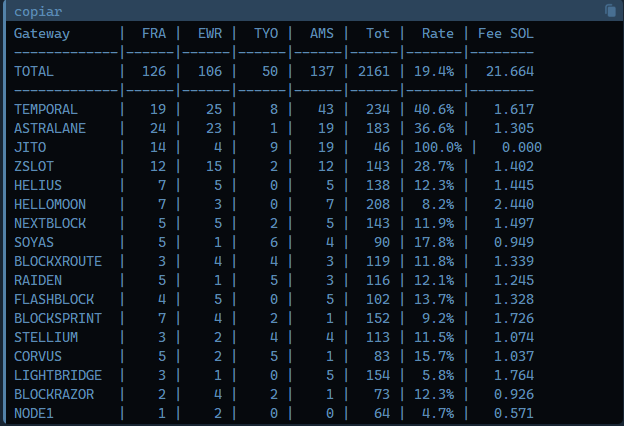Click the total fee 21.664
This screenshot has width=624, height=426.
[x=510, y=72]
